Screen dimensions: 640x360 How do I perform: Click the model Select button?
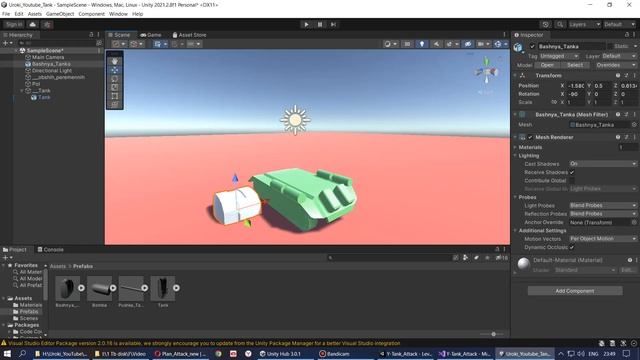point(575,65)
